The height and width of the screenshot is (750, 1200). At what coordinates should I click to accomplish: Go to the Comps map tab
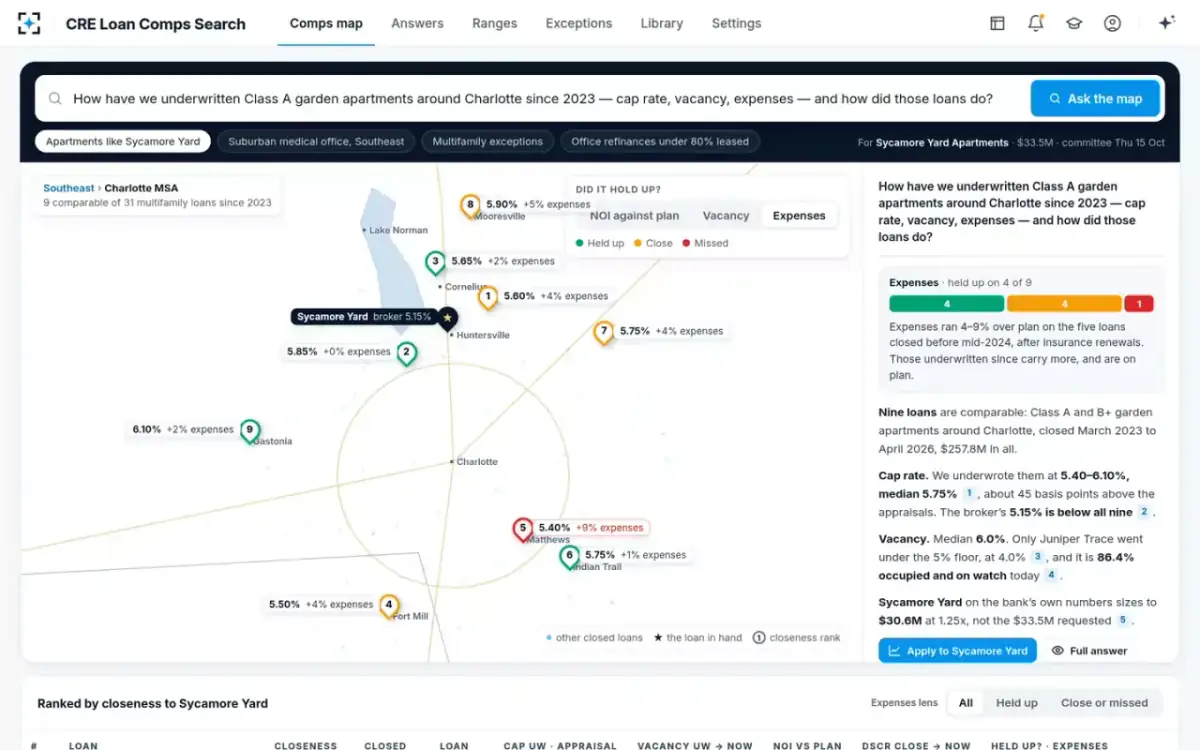(326, 23)
